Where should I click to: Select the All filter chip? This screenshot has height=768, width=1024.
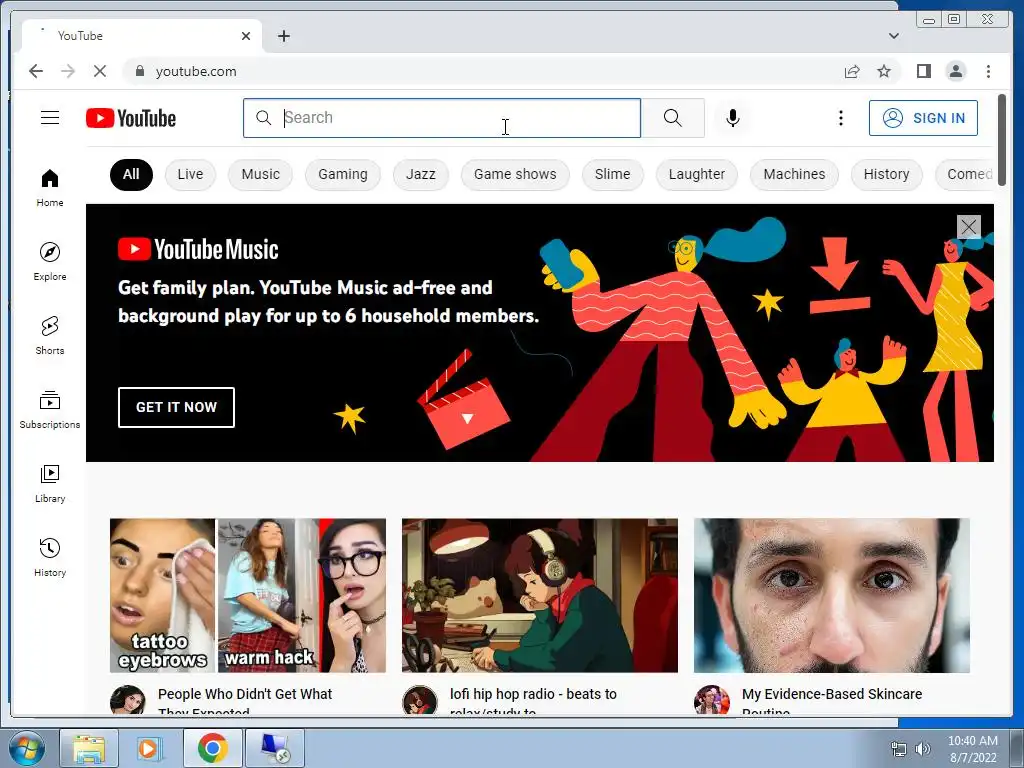coord(131,174)
